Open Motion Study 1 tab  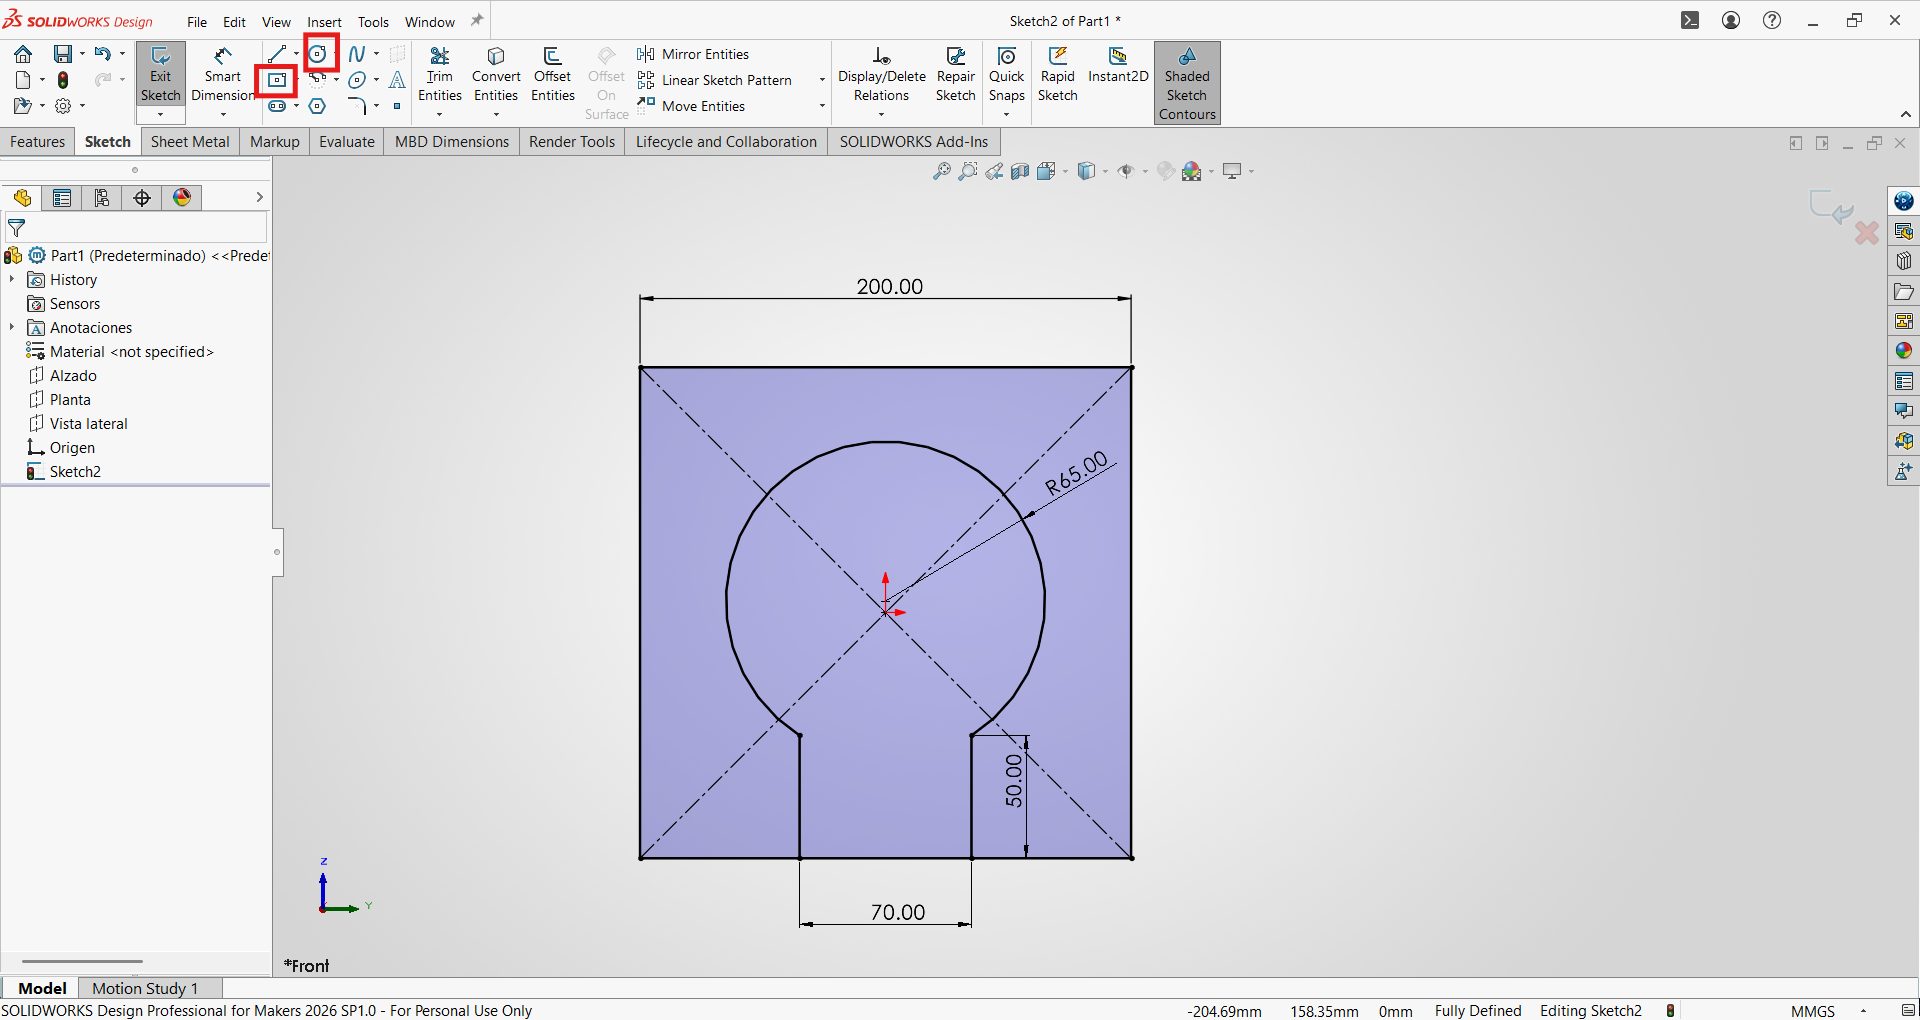145,988
